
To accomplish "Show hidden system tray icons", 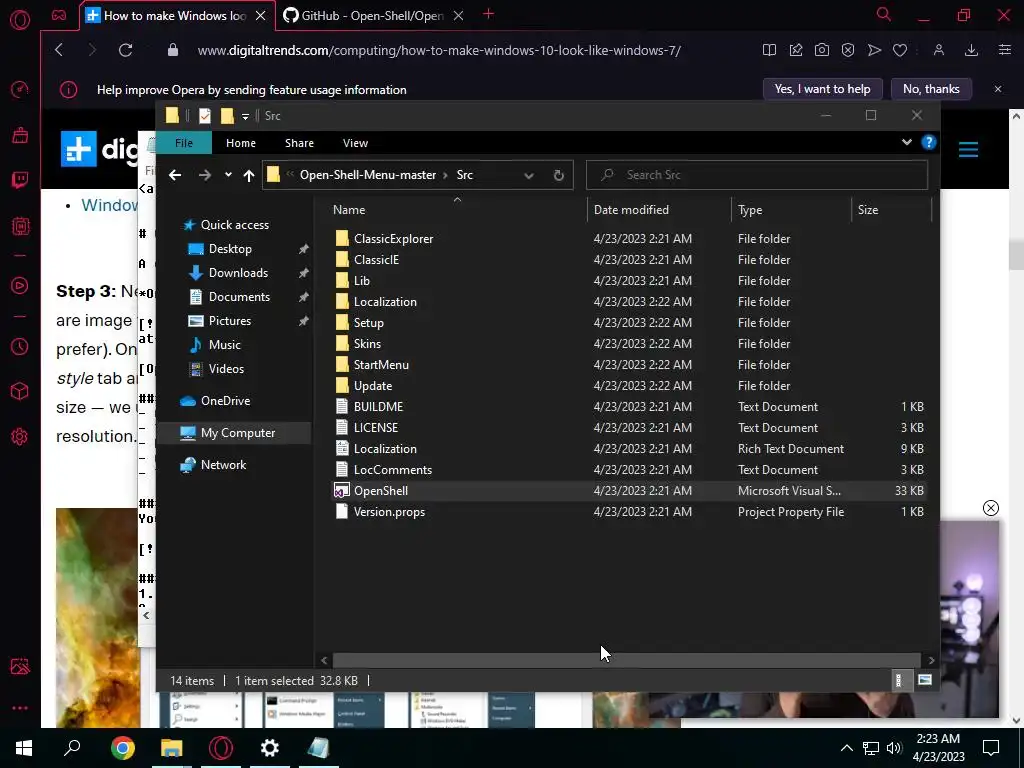I will click(846, 748).
